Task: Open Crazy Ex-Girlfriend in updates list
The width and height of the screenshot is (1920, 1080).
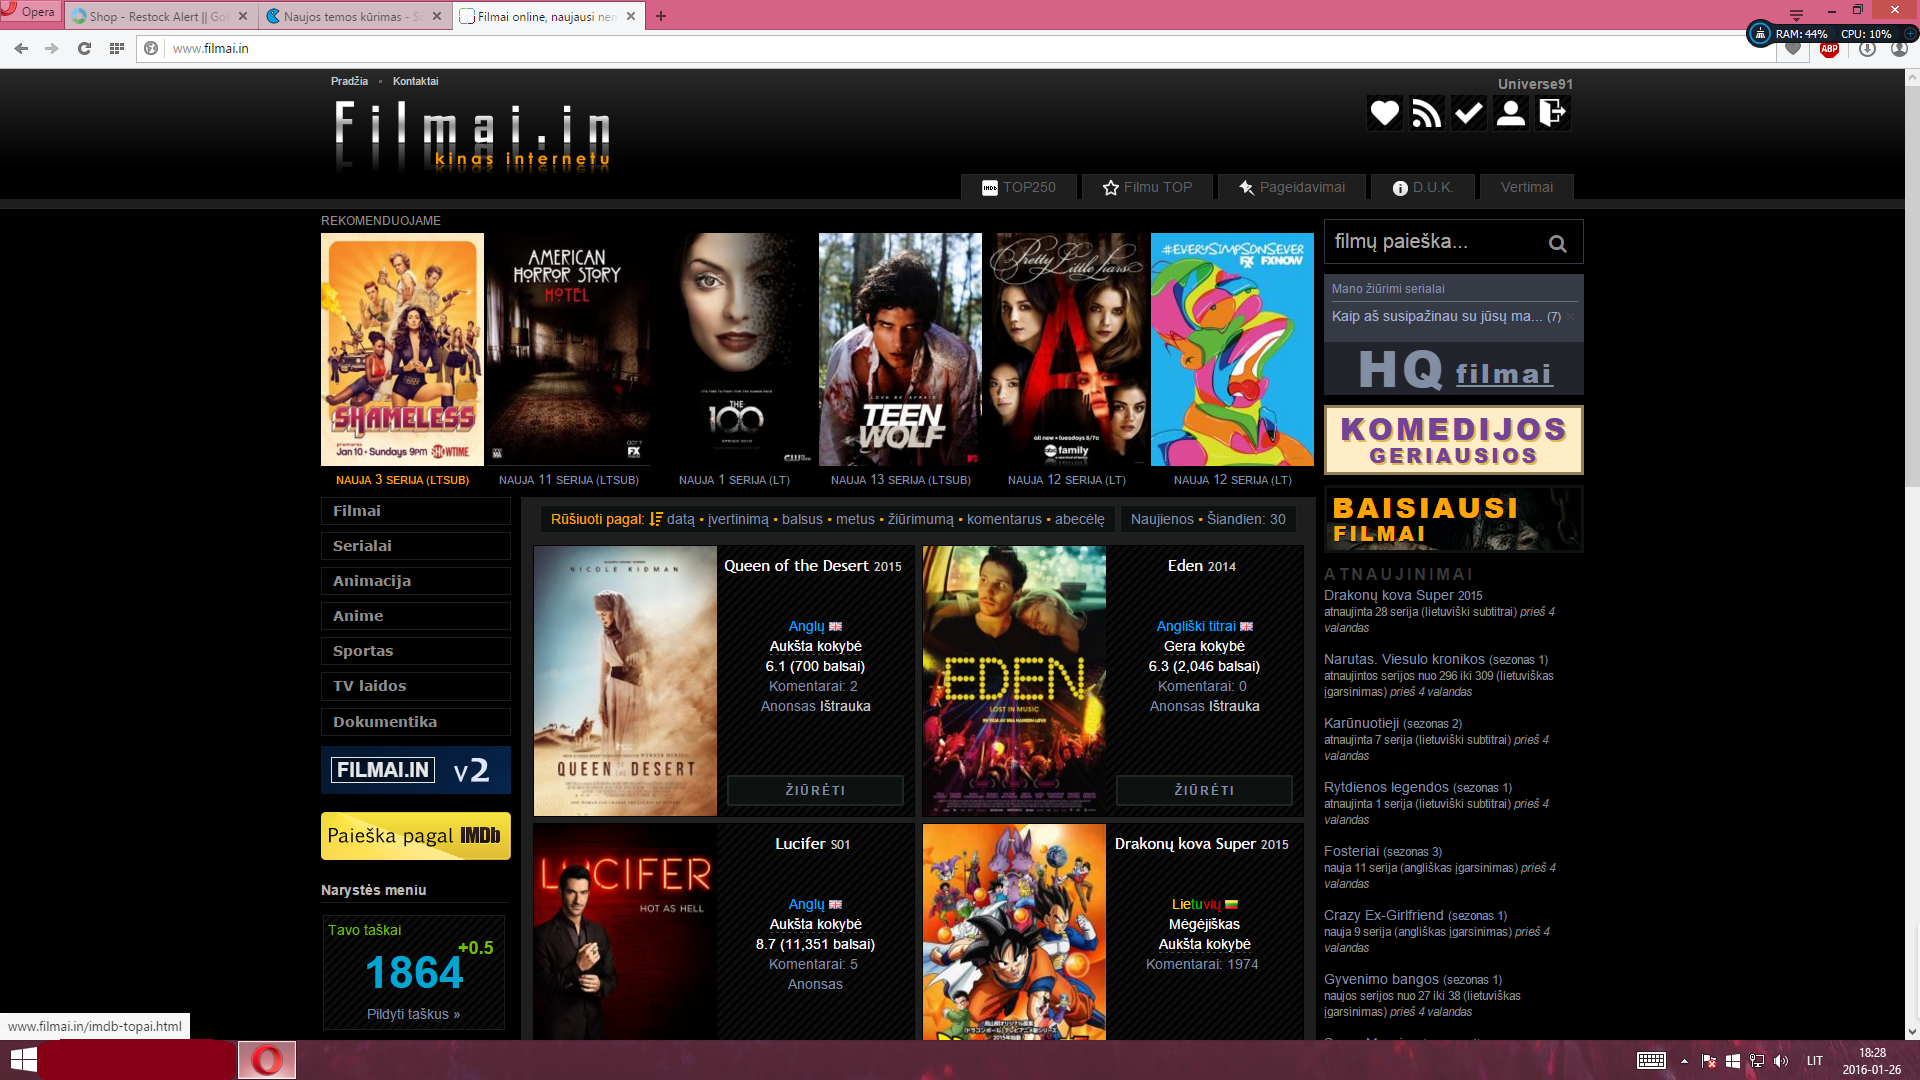Action: click(x=1383, y=915)
